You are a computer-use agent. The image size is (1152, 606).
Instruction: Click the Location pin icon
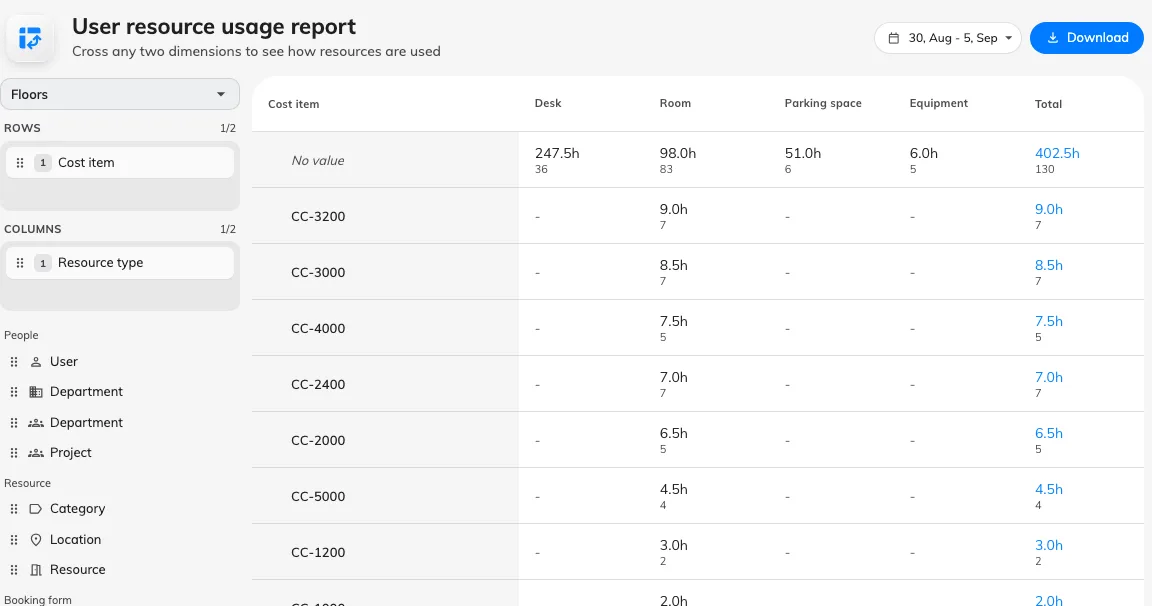point(35,539)
